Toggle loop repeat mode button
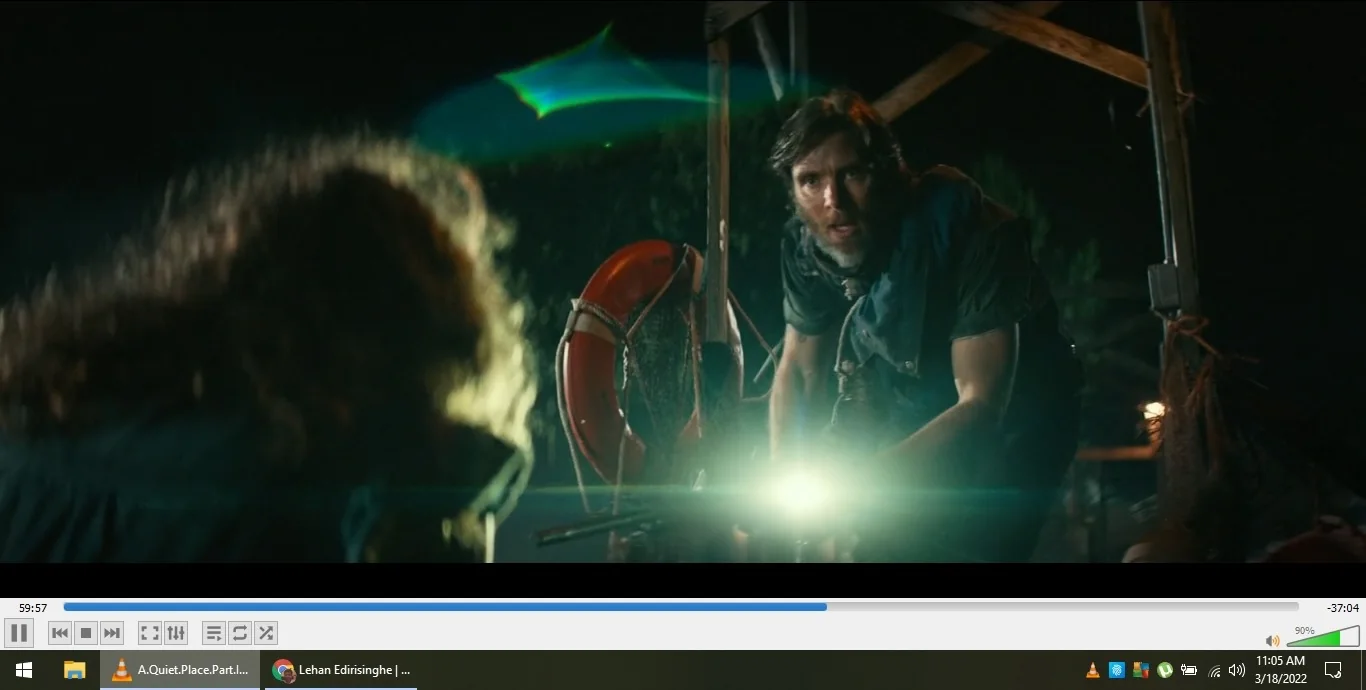 click(240, 633)
